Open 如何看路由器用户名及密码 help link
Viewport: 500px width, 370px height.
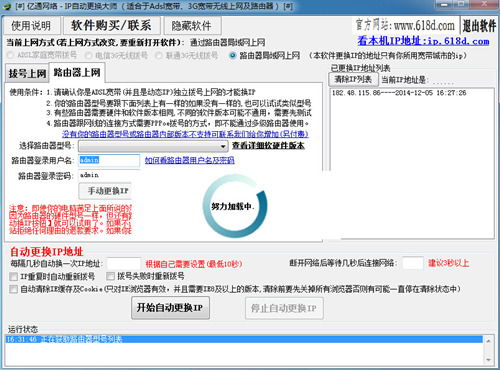(189, 160)
